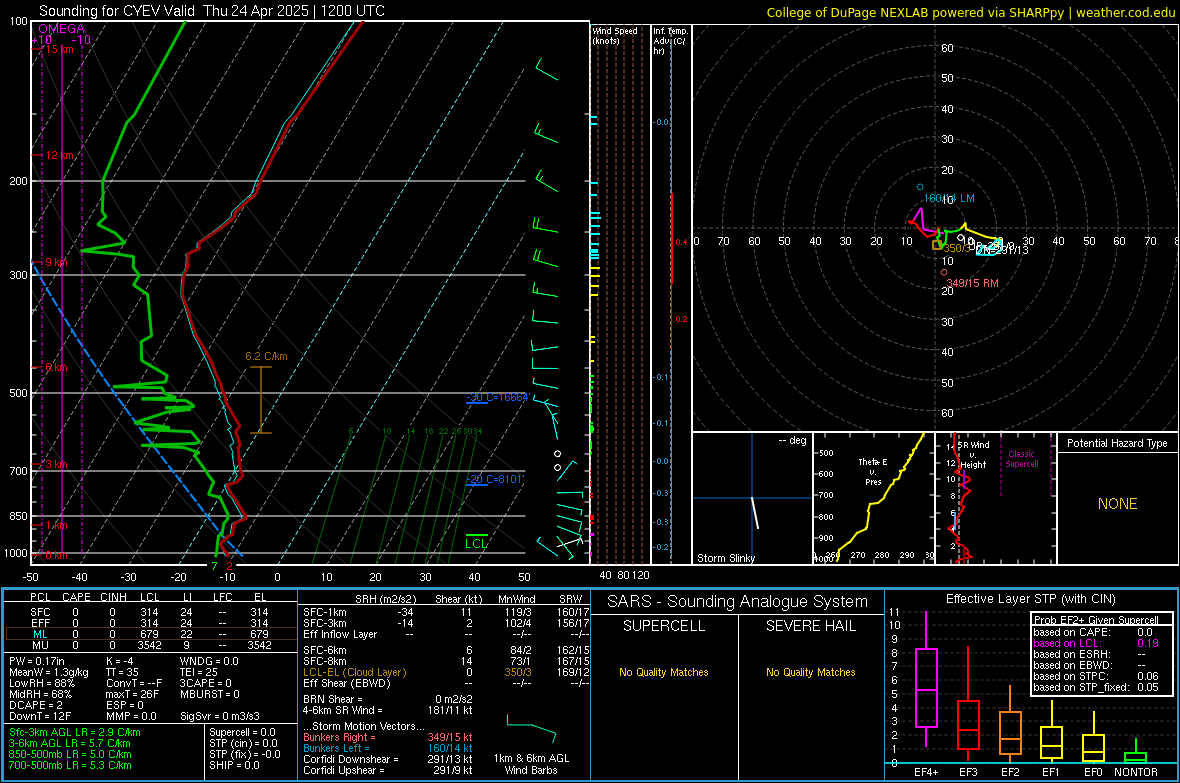Select the "Eff Shear (EBWD)" row
This screenshot has height=783, width=1180.
pos(446,683)
